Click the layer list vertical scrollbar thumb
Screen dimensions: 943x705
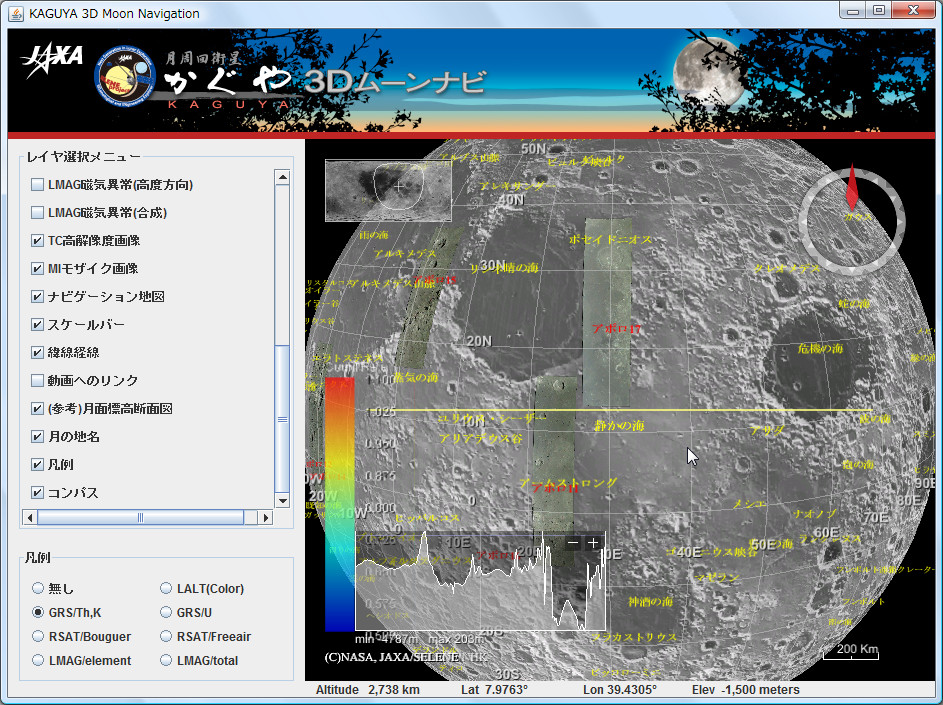tap(282, 419)
